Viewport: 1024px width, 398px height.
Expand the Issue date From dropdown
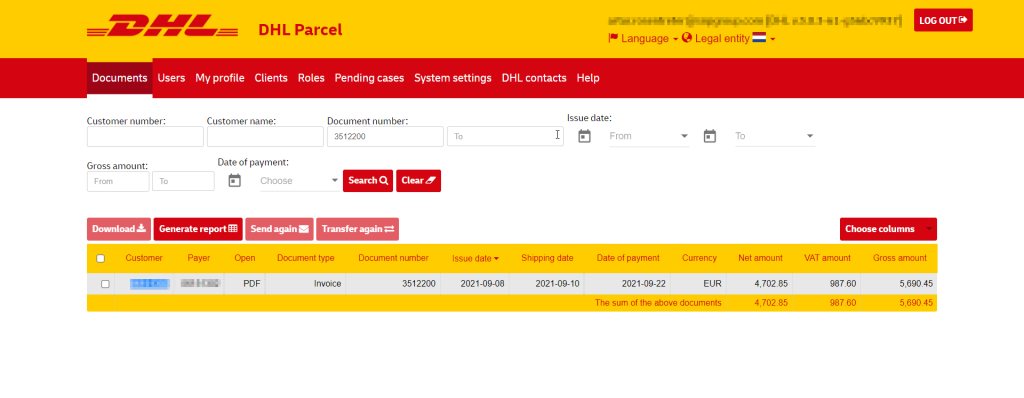(648, 136)
